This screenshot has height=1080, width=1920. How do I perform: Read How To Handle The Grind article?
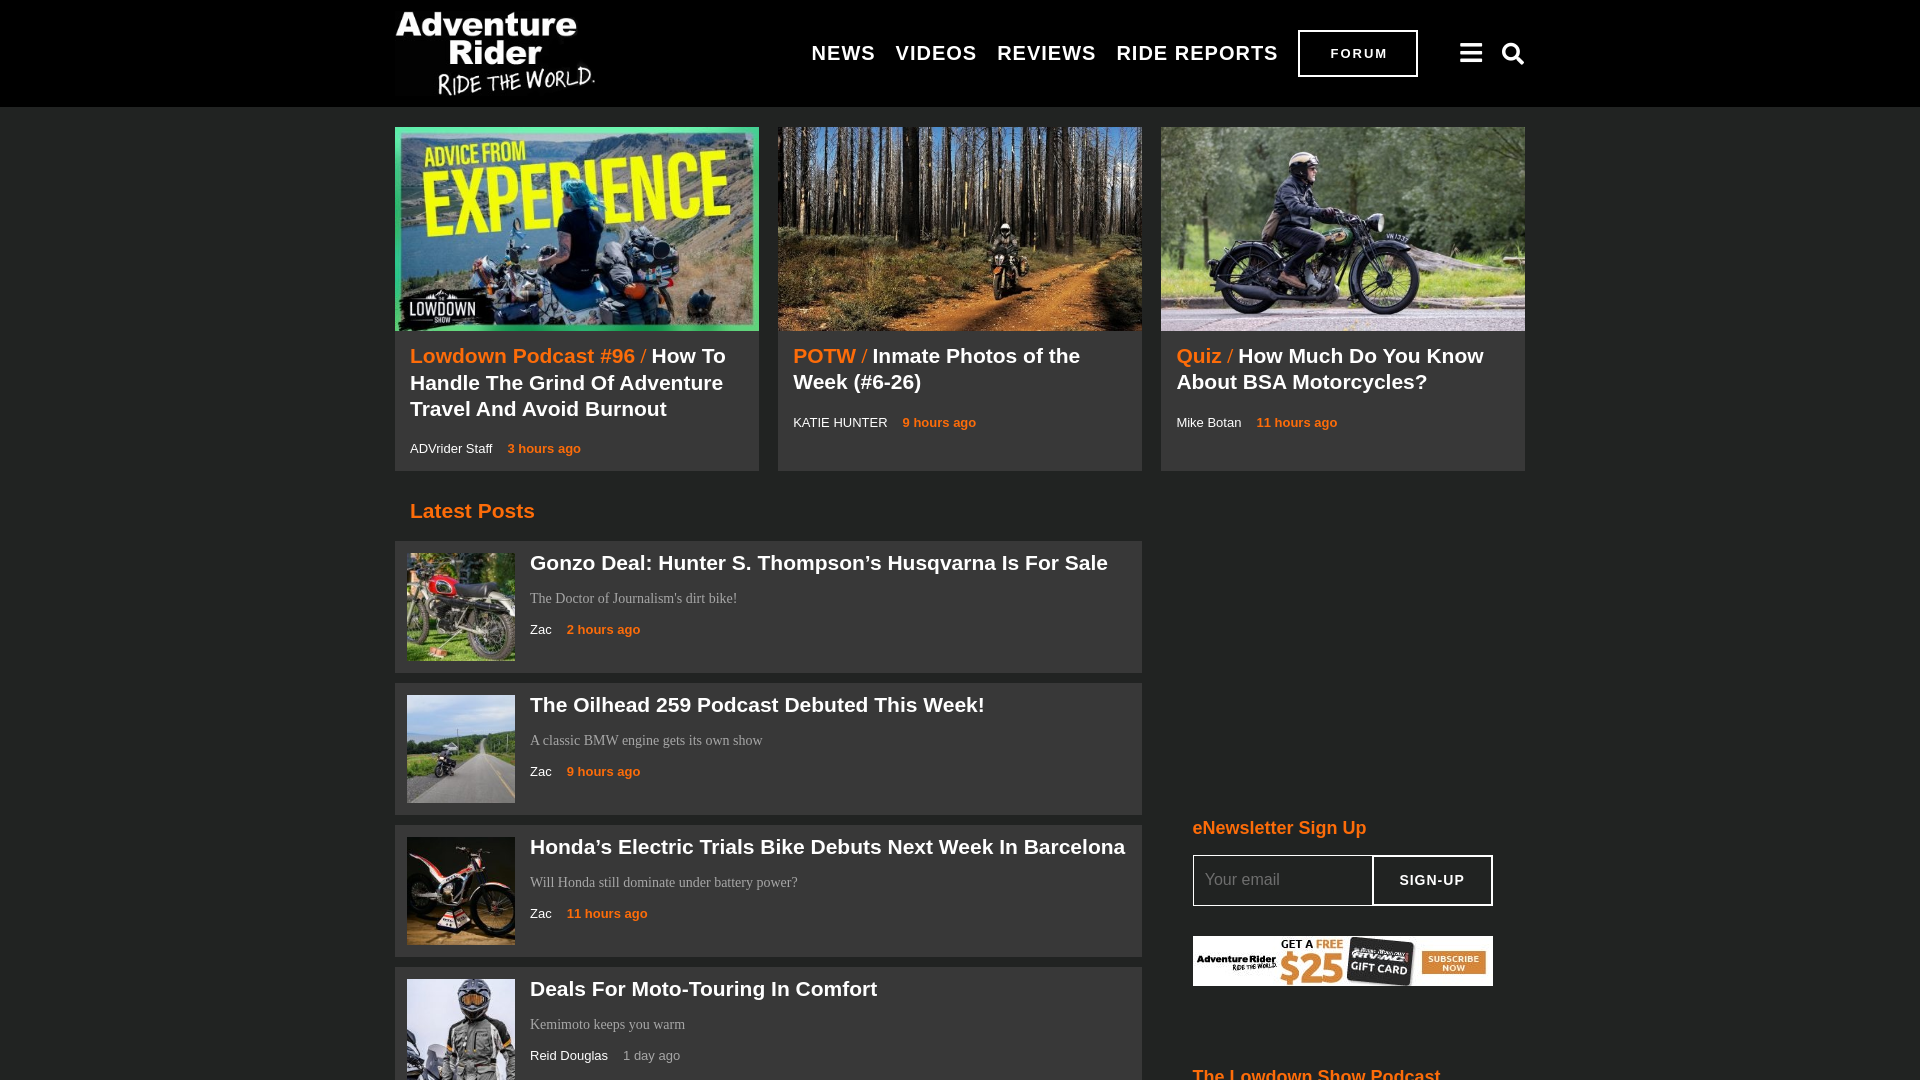point(567,383)
